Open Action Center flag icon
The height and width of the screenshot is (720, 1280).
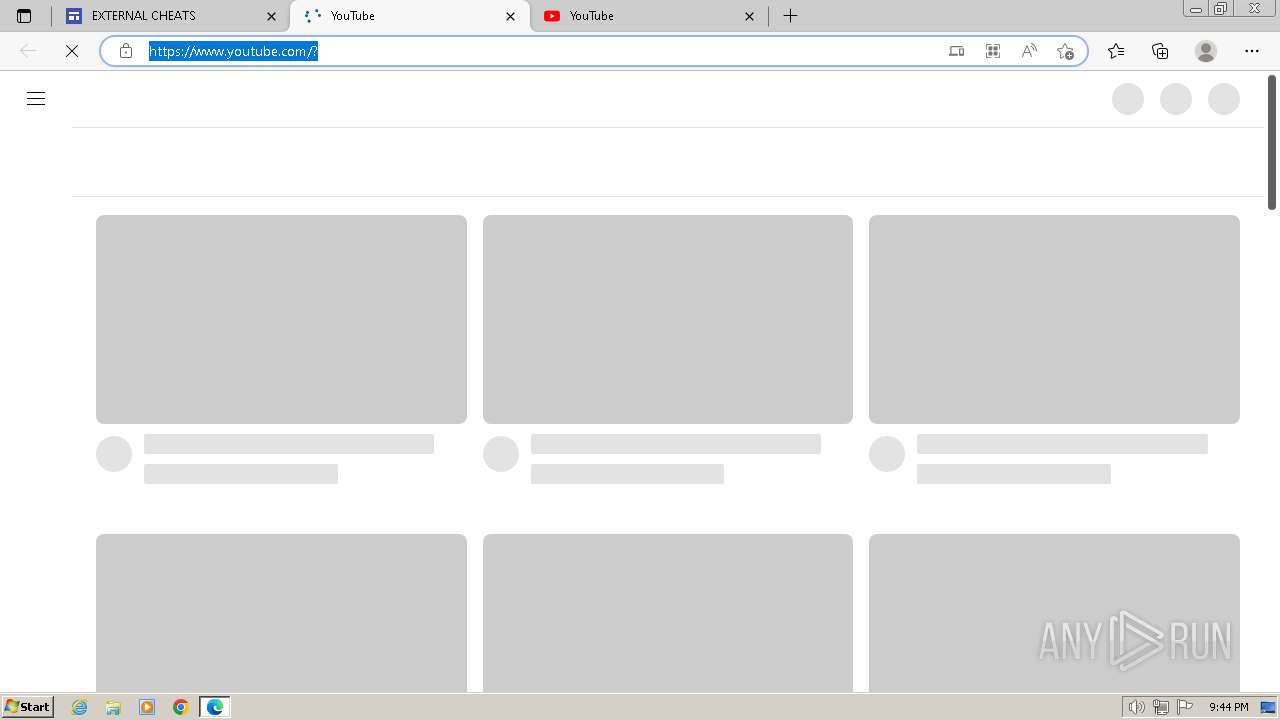tap(1185, 707)
